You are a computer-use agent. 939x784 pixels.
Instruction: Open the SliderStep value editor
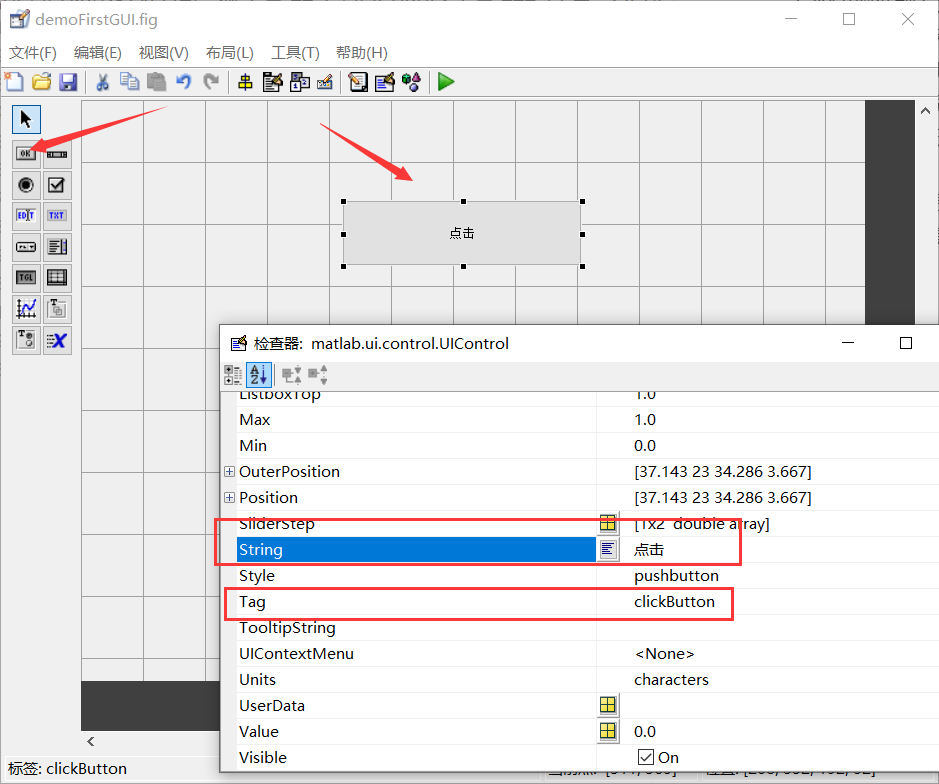[x=609, y=523]
